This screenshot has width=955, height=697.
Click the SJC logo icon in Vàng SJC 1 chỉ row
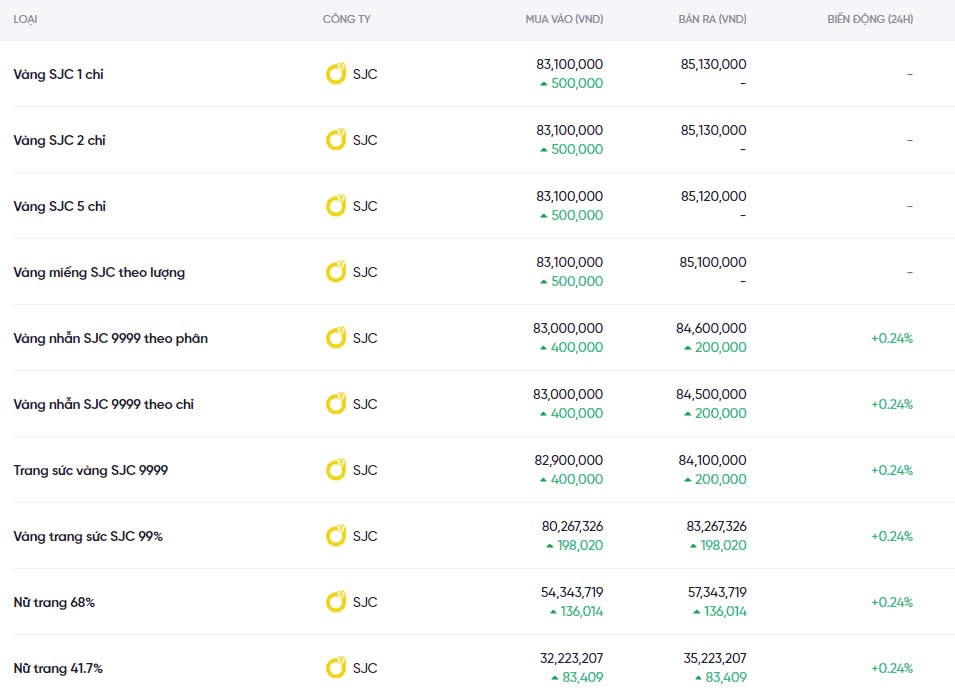pos(336,74)
